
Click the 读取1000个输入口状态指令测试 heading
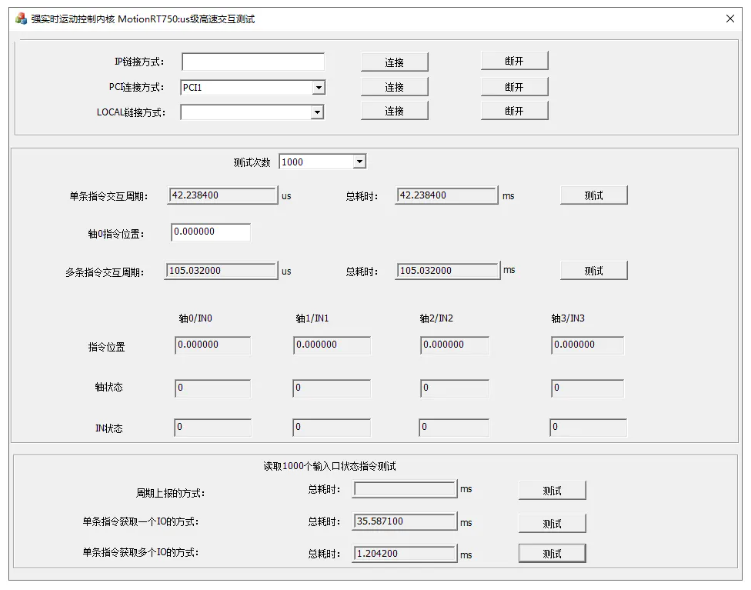330,466
